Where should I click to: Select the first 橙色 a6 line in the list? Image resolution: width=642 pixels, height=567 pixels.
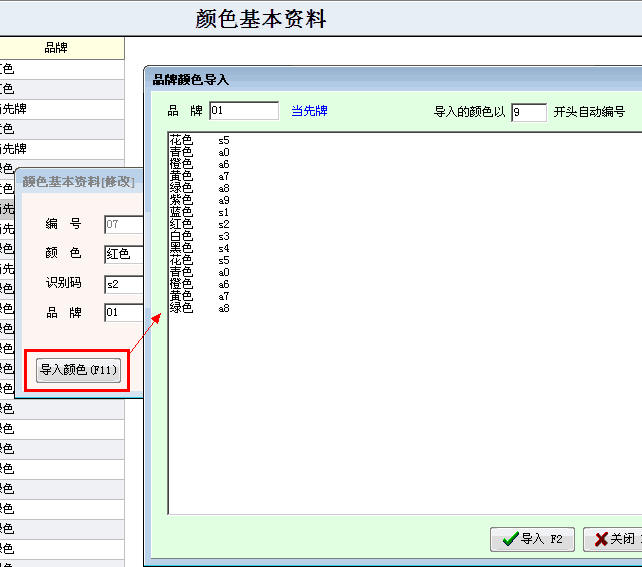(199, 164)
